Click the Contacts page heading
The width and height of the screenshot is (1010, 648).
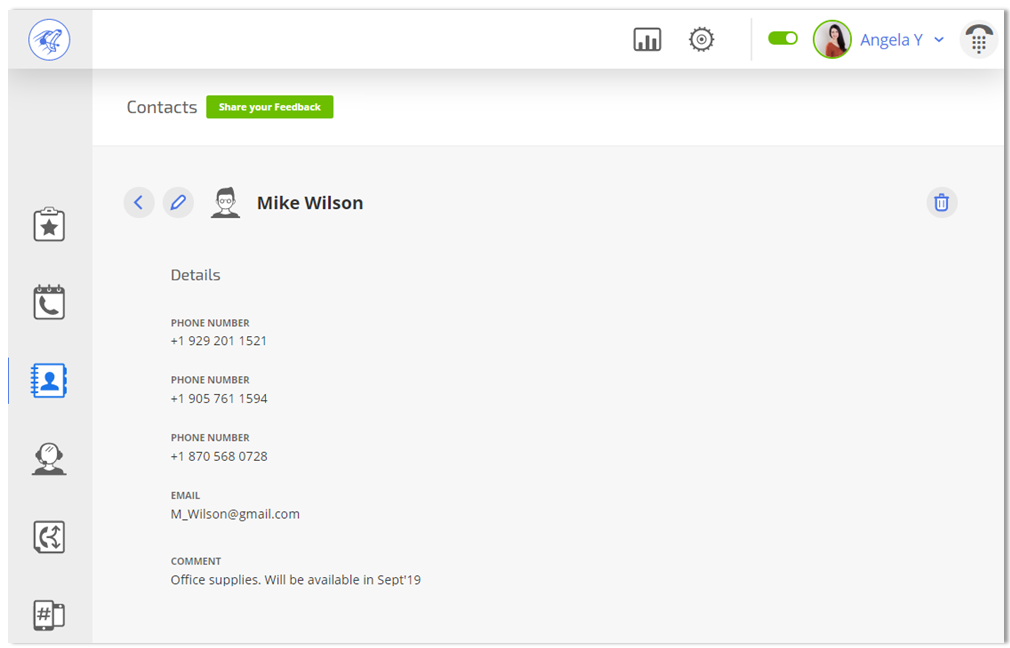tap(162, 107)
